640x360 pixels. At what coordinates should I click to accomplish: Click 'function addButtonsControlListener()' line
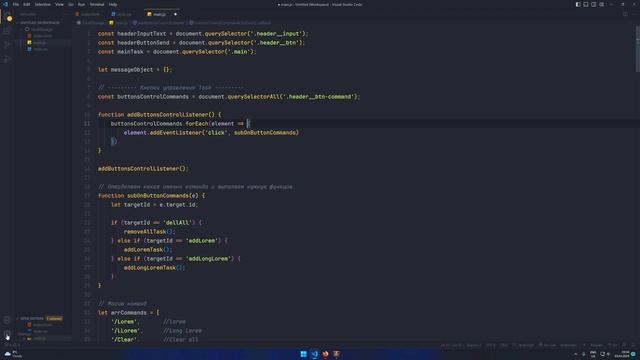click(x=160, y=115)
